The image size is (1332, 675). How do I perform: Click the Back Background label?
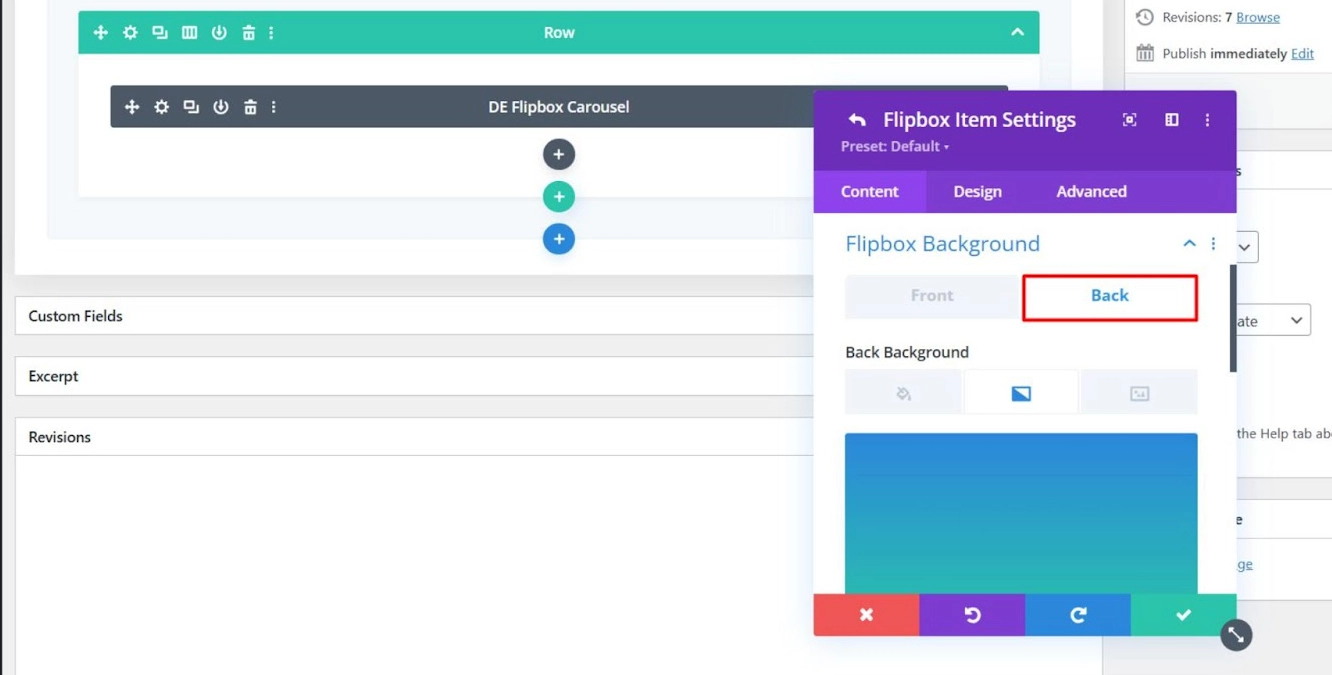tap(907, 352)
